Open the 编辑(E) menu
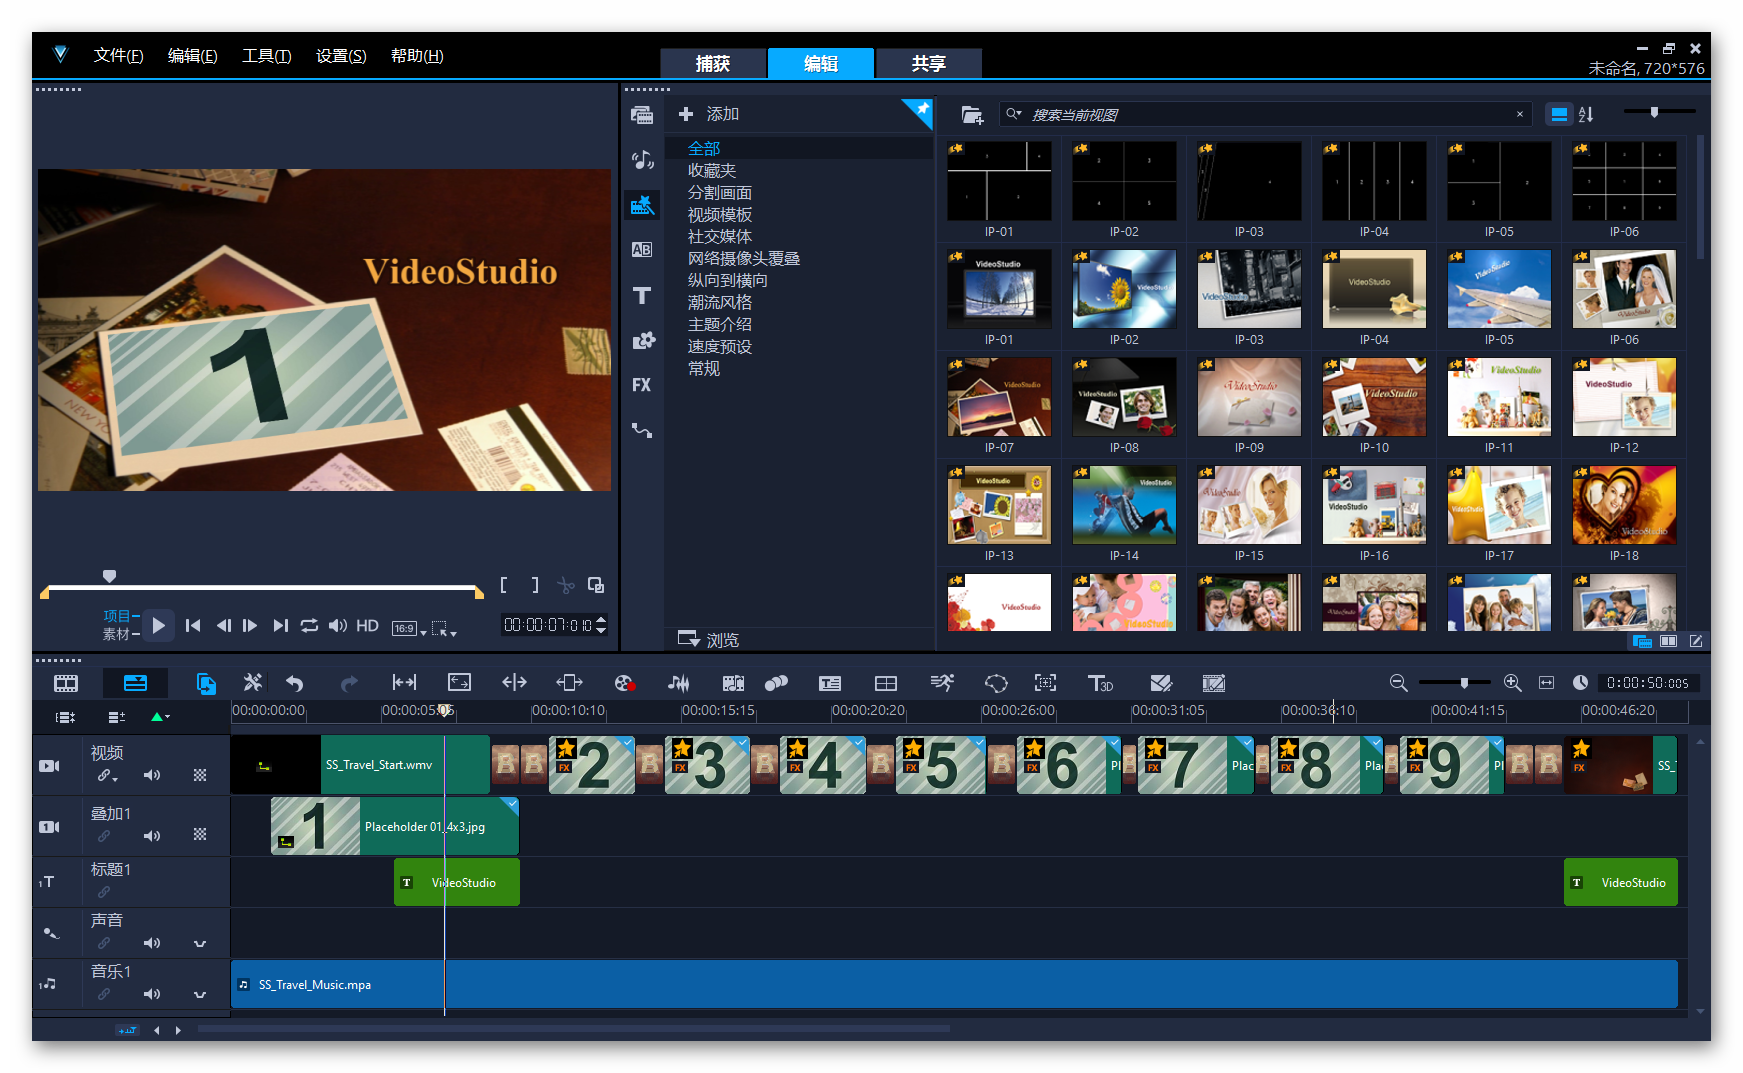Image resolution: width=1743 pixels, height=1073 pixels. click(x=193, y=56)
